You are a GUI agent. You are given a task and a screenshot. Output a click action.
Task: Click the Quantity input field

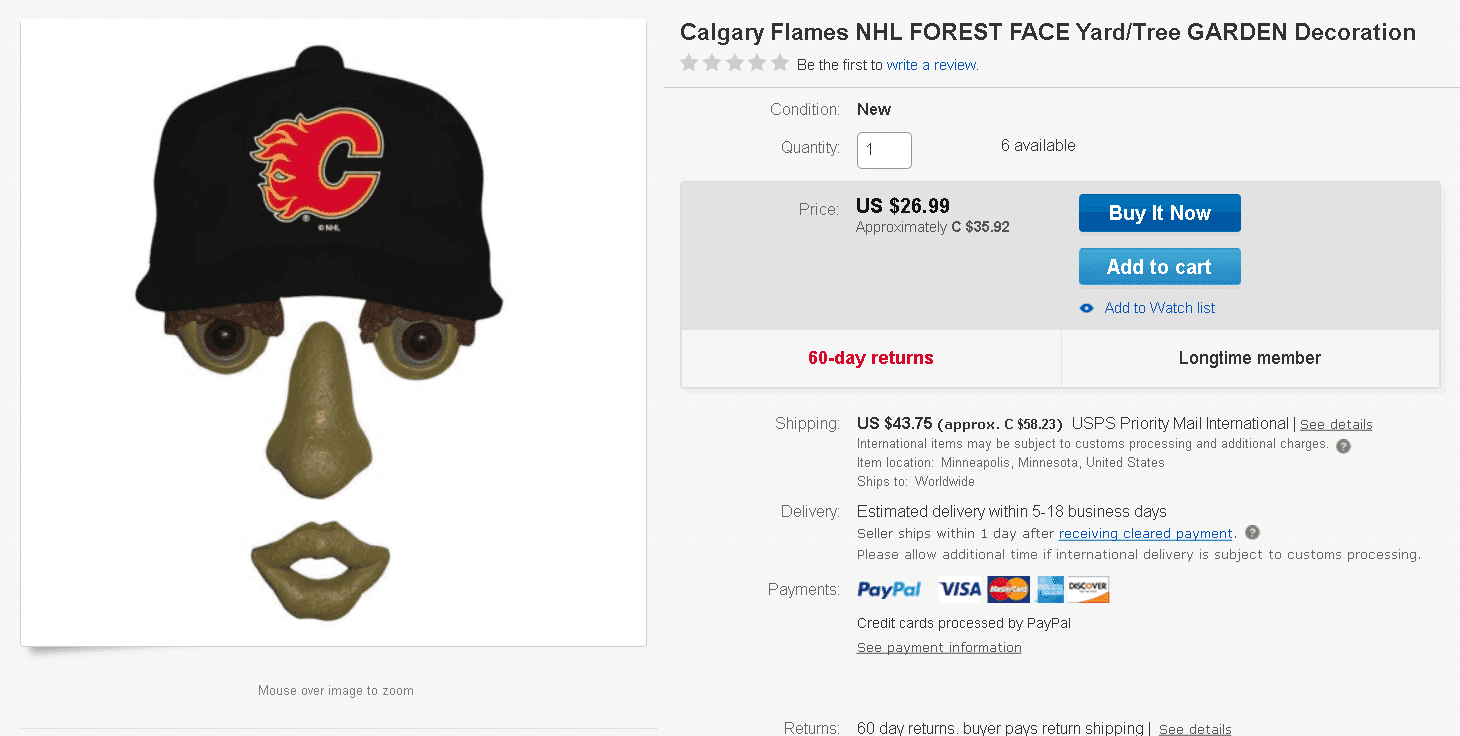coord(884,150)
